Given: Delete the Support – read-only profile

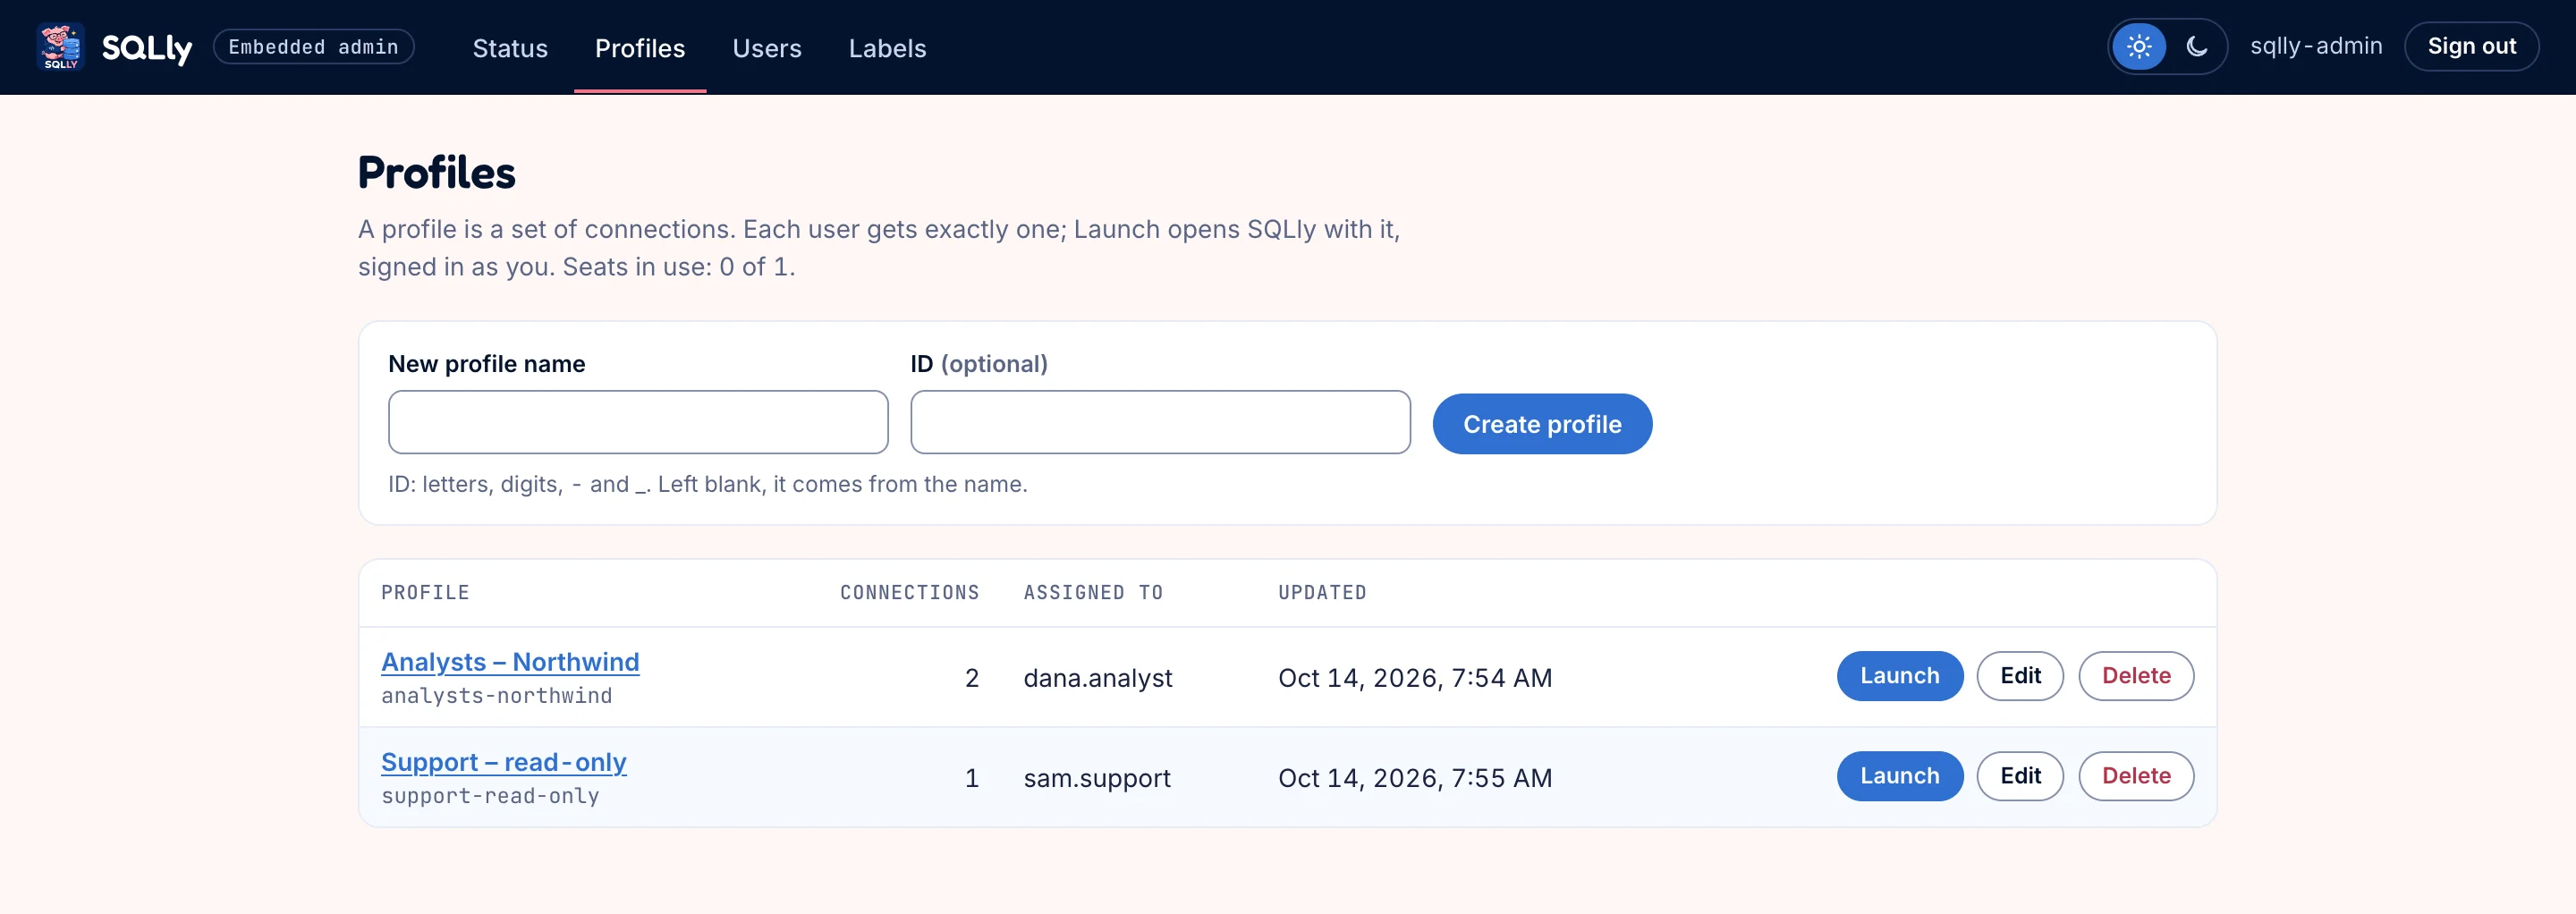Looking at the screenshot, I should (x=2136, y=776).
